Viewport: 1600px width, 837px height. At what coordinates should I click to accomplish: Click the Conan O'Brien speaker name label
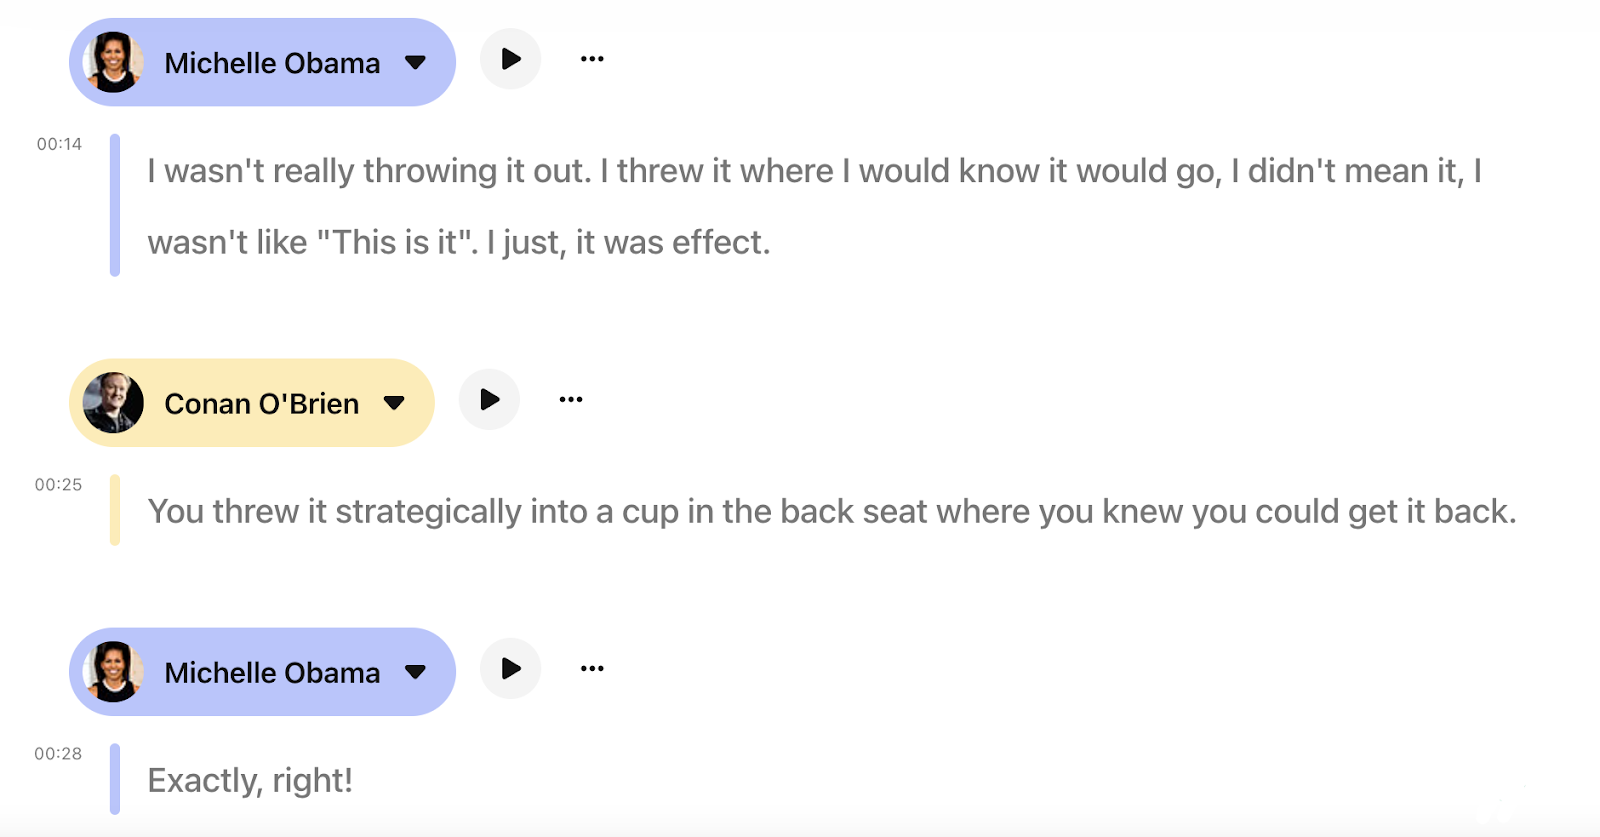(261, 404)
